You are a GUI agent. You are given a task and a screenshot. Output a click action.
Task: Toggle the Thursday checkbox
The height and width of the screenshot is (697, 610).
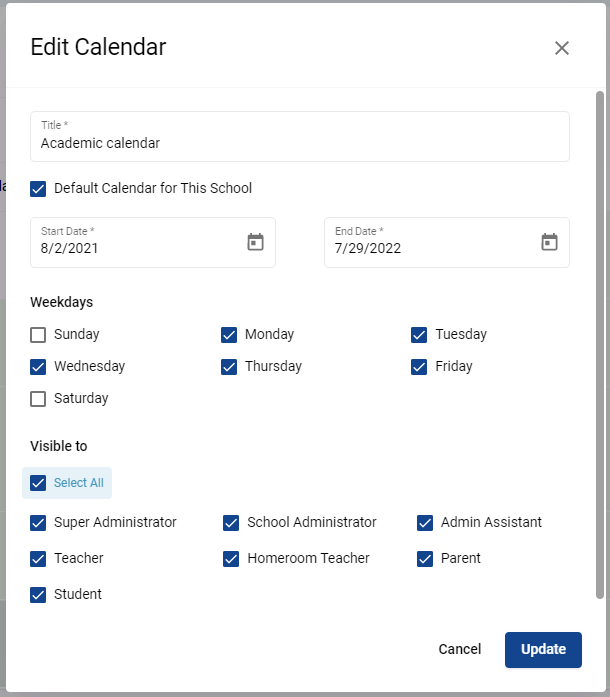229,367
